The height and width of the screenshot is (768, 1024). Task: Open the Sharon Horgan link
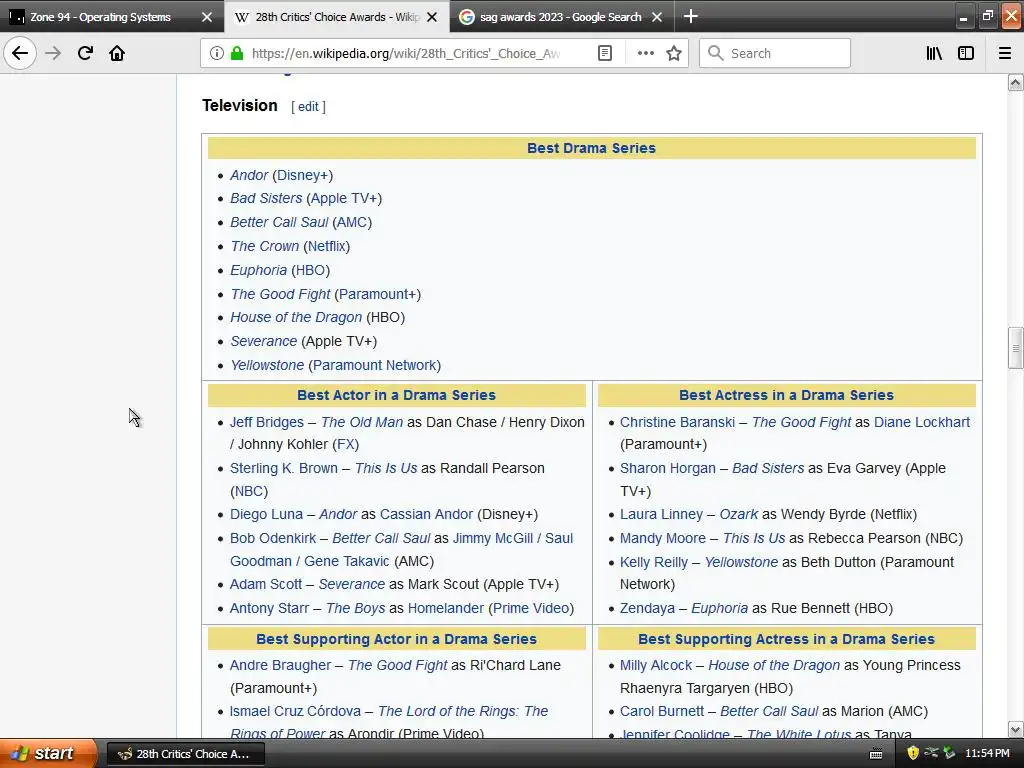click(667, 468)
